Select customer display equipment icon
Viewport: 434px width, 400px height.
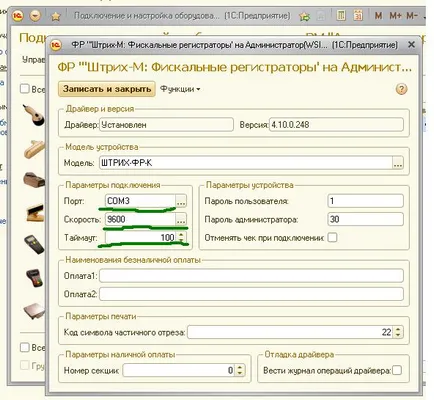click(35, 213)
